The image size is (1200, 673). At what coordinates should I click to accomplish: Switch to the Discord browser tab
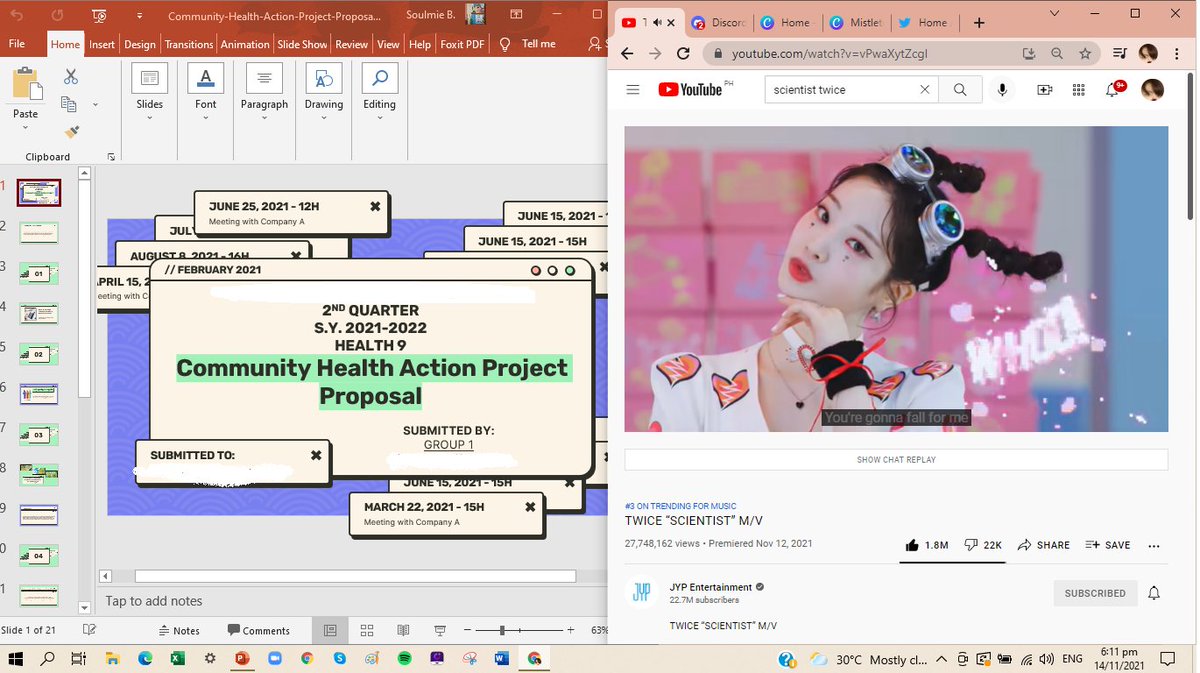tap(717, 23)
